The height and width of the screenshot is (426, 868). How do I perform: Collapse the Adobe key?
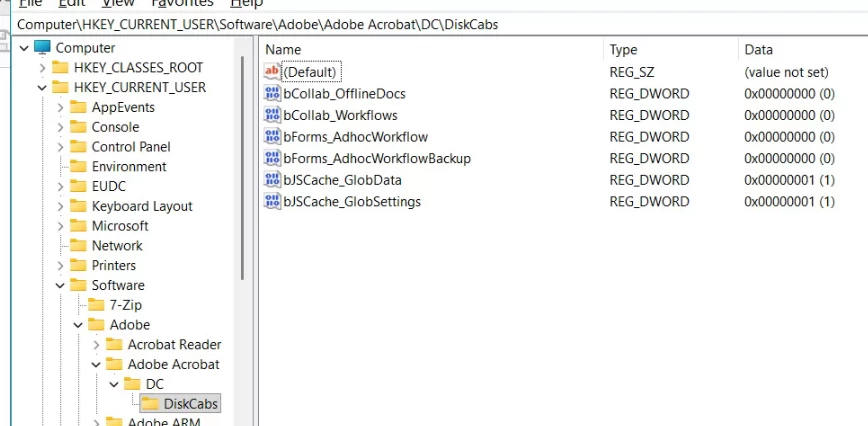[x=79, y=325]
